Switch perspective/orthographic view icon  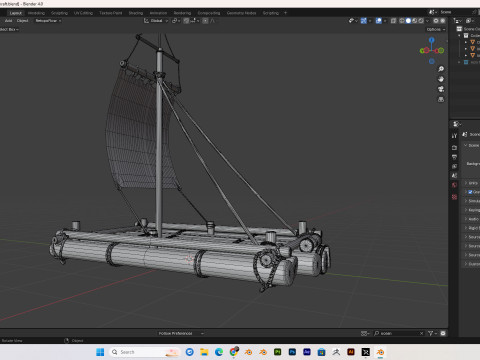click(441, 99)
